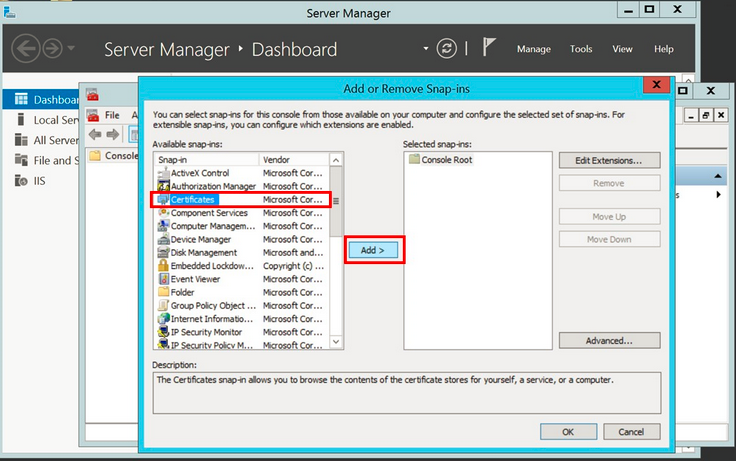
Task: Click the Device Manager snap-in icon
Action: click(x=163, y=239)
